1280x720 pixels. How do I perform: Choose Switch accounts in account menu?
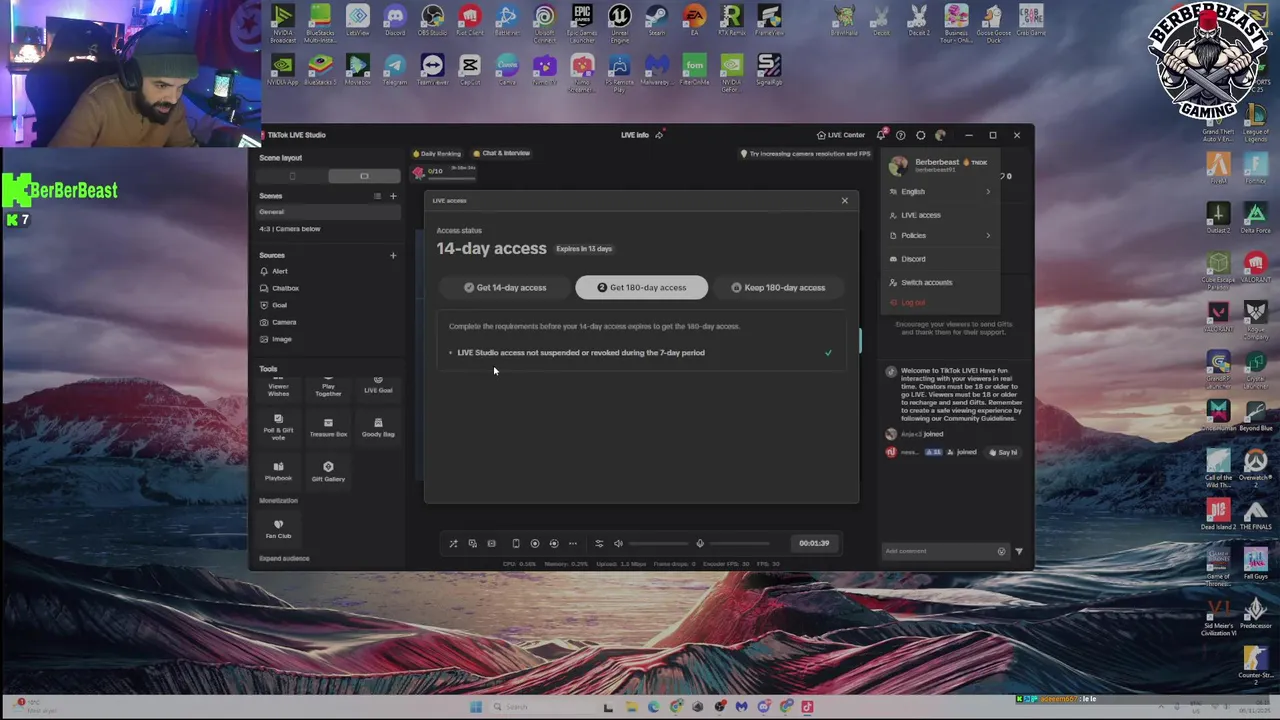[x=940, y=282]
